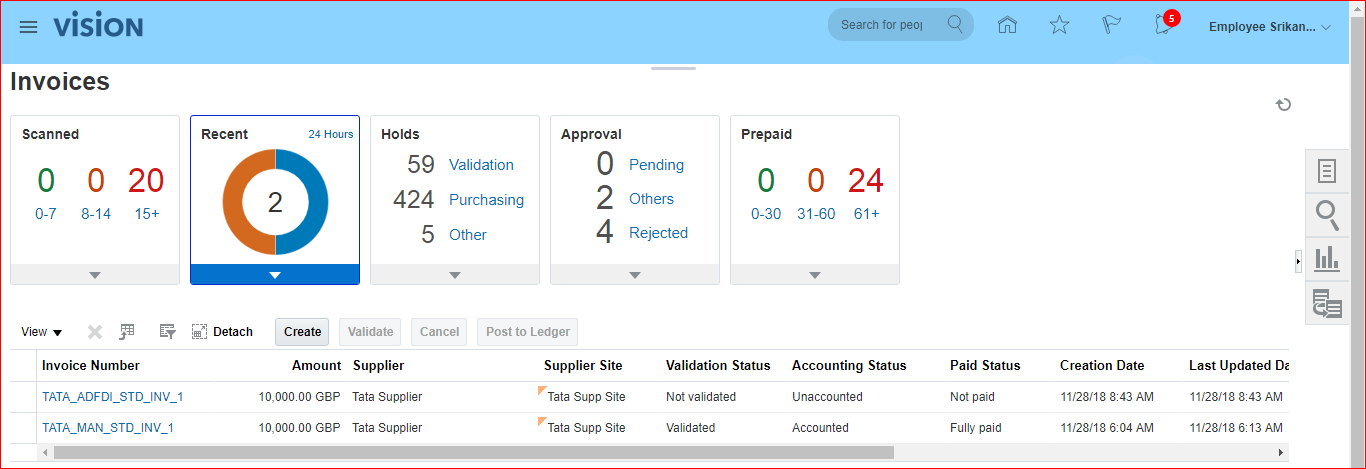The width and height of the screenshot is (1366, 469).
Task: Open the Watchlist flag icon
Action: (x=1111, y=26)
